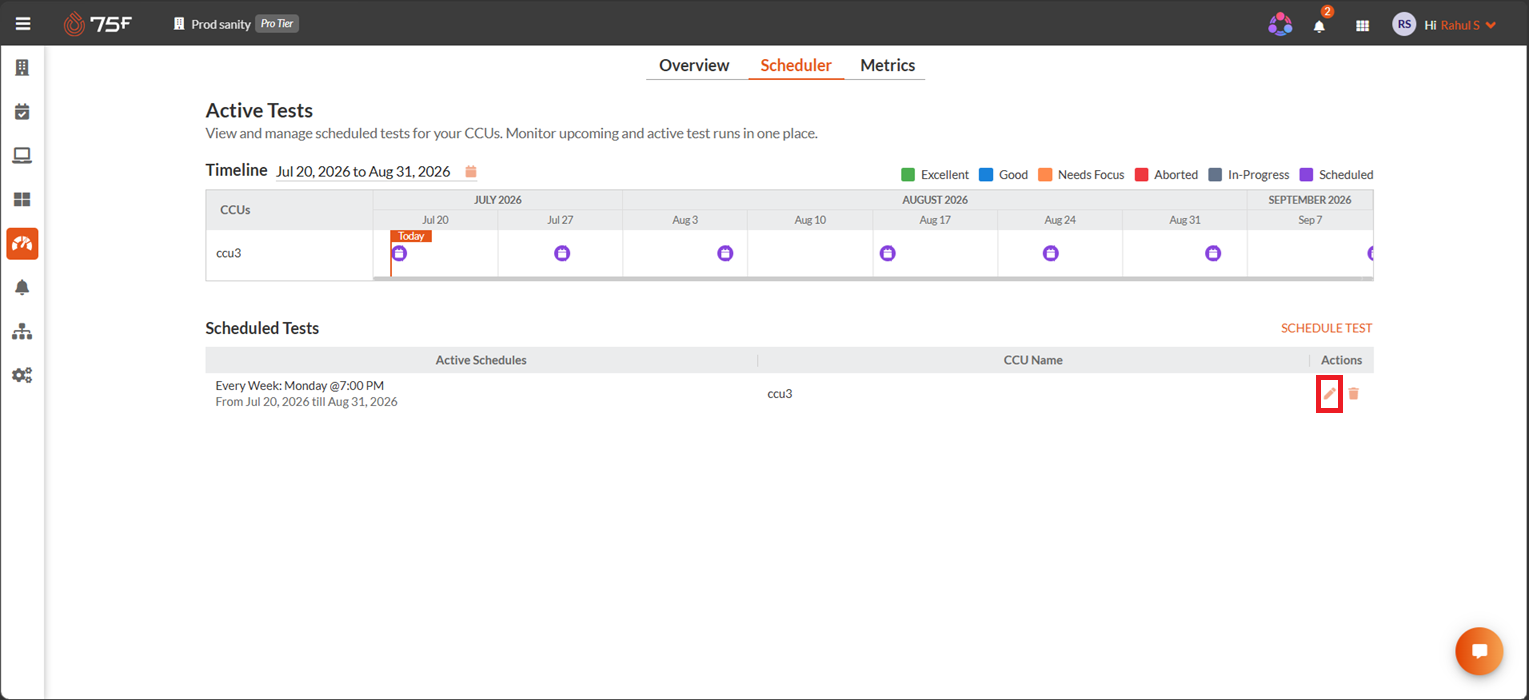
Task: Open the building sidebar icon
Action: point(22,68)
